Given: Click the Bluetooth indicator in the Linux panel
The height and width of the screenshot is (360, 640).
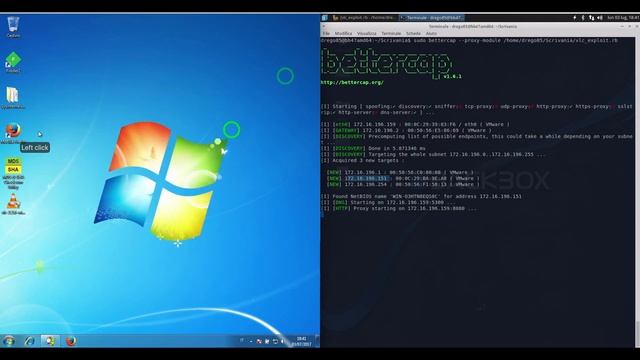Looking at the screenshot, I should pyautogui.click(x=583, y=18).
